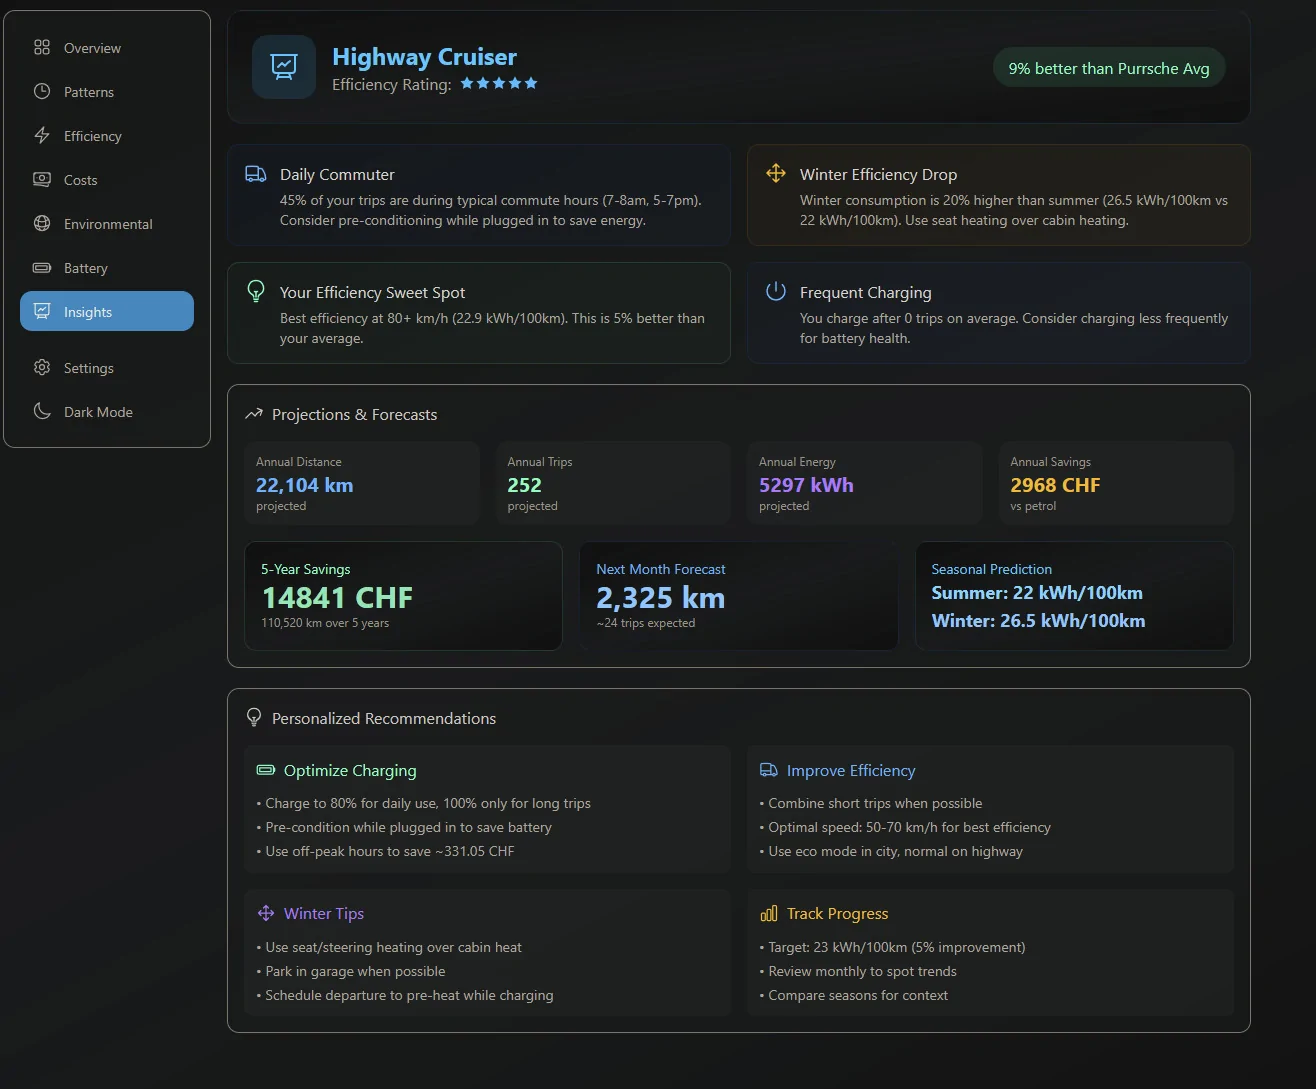Screen dimensions: 1316x1089
Task: Click the 5-Year Savings 14841 CHF figure
Action: 337,598
